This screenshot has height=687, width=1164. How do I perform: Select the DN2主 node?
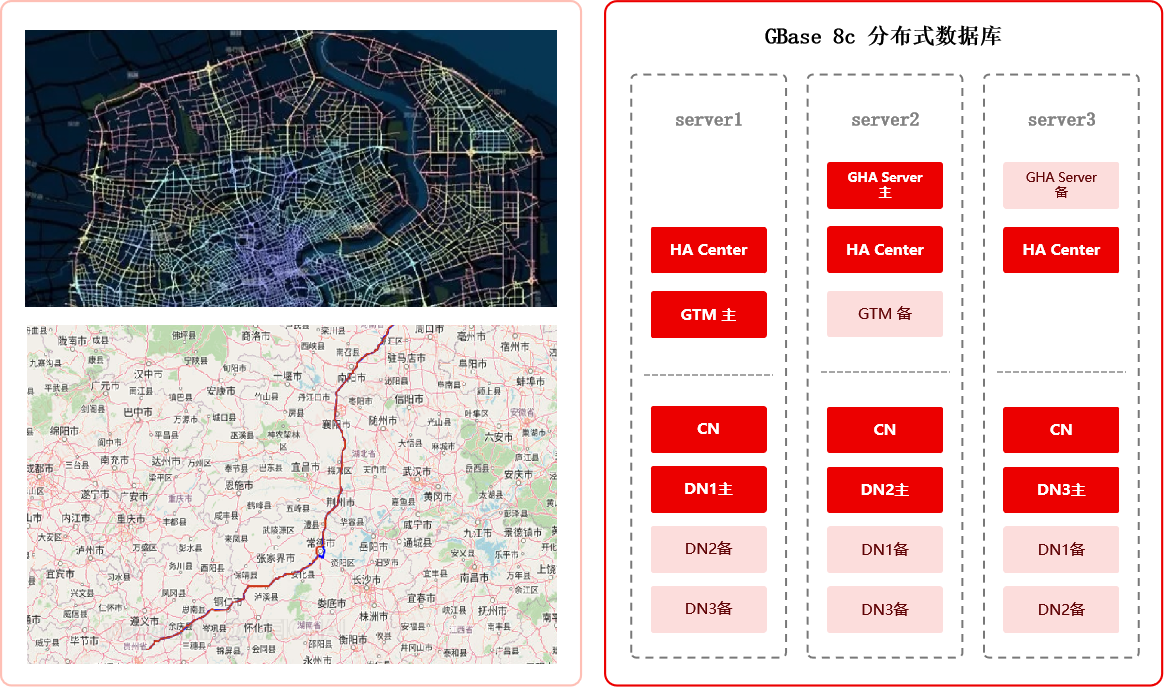pyautogui.click(x=885, y=489)
